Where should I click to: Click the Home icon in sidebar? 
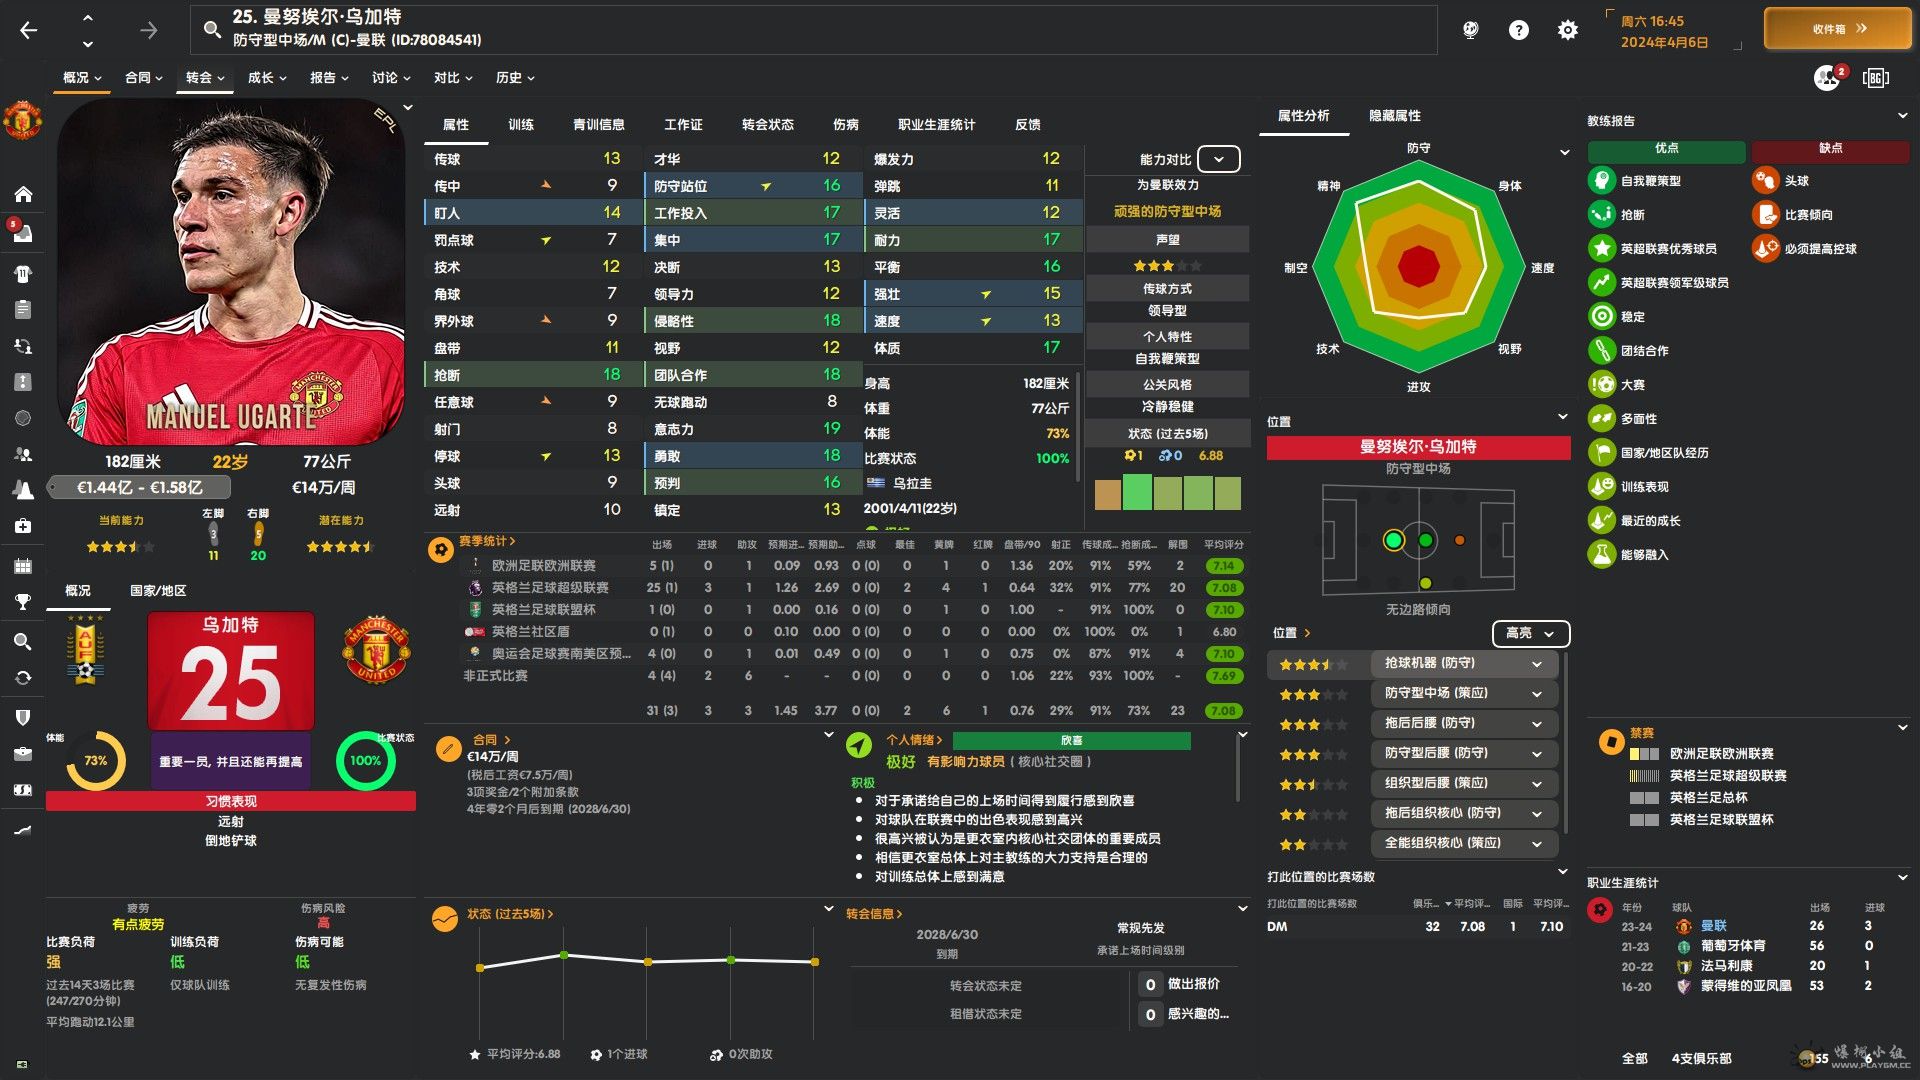[23, 194]
